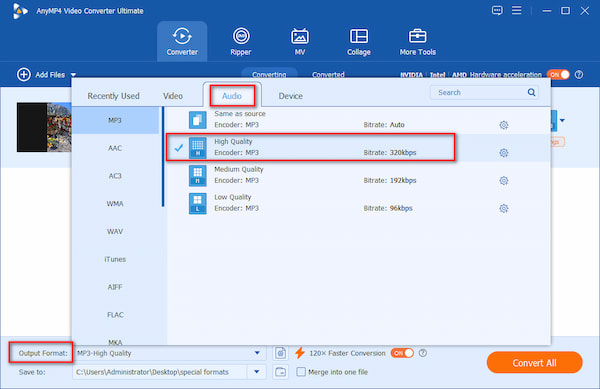Switch to the Converting tab
The width and height of the screenshot is (600, 389).
(x=269, y=74)
